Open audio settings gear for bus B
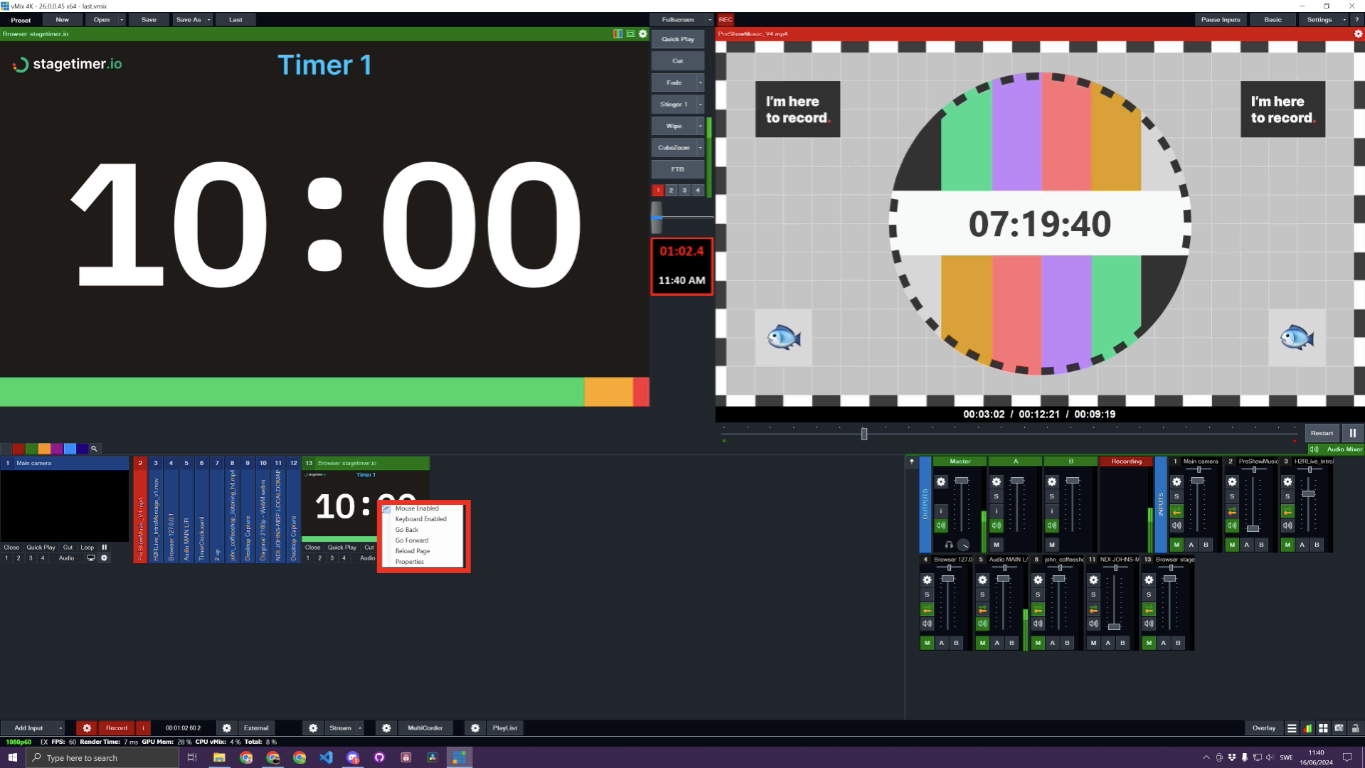 tap(1052, 482)
